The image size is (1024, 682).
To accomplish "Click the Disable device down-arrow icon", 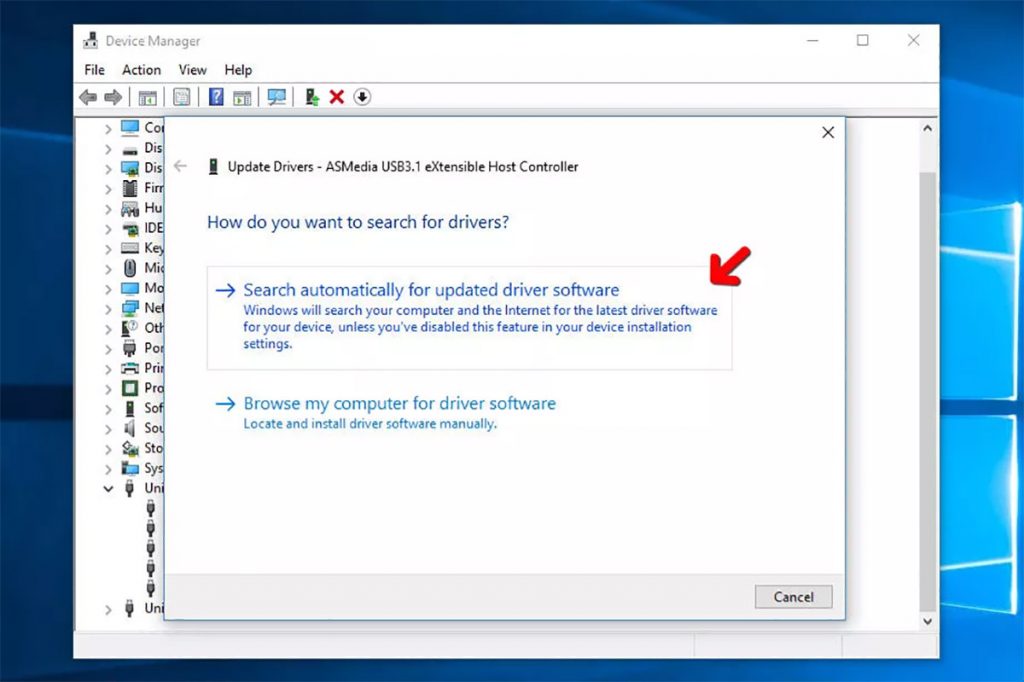I will [x=362, y=97].
